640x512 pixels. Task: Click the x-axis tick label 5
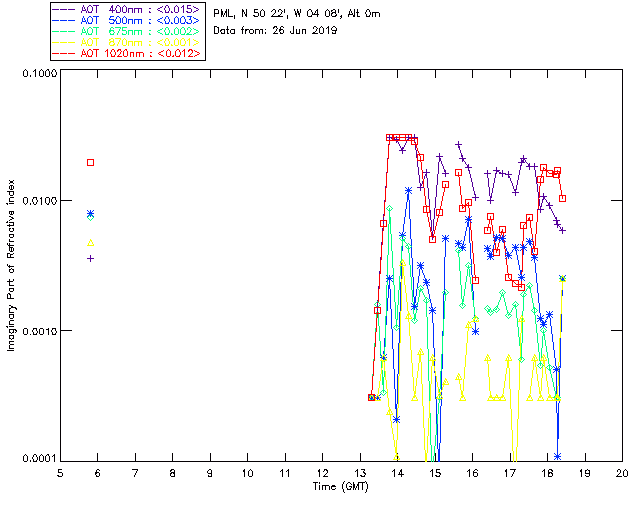(60, 472)
